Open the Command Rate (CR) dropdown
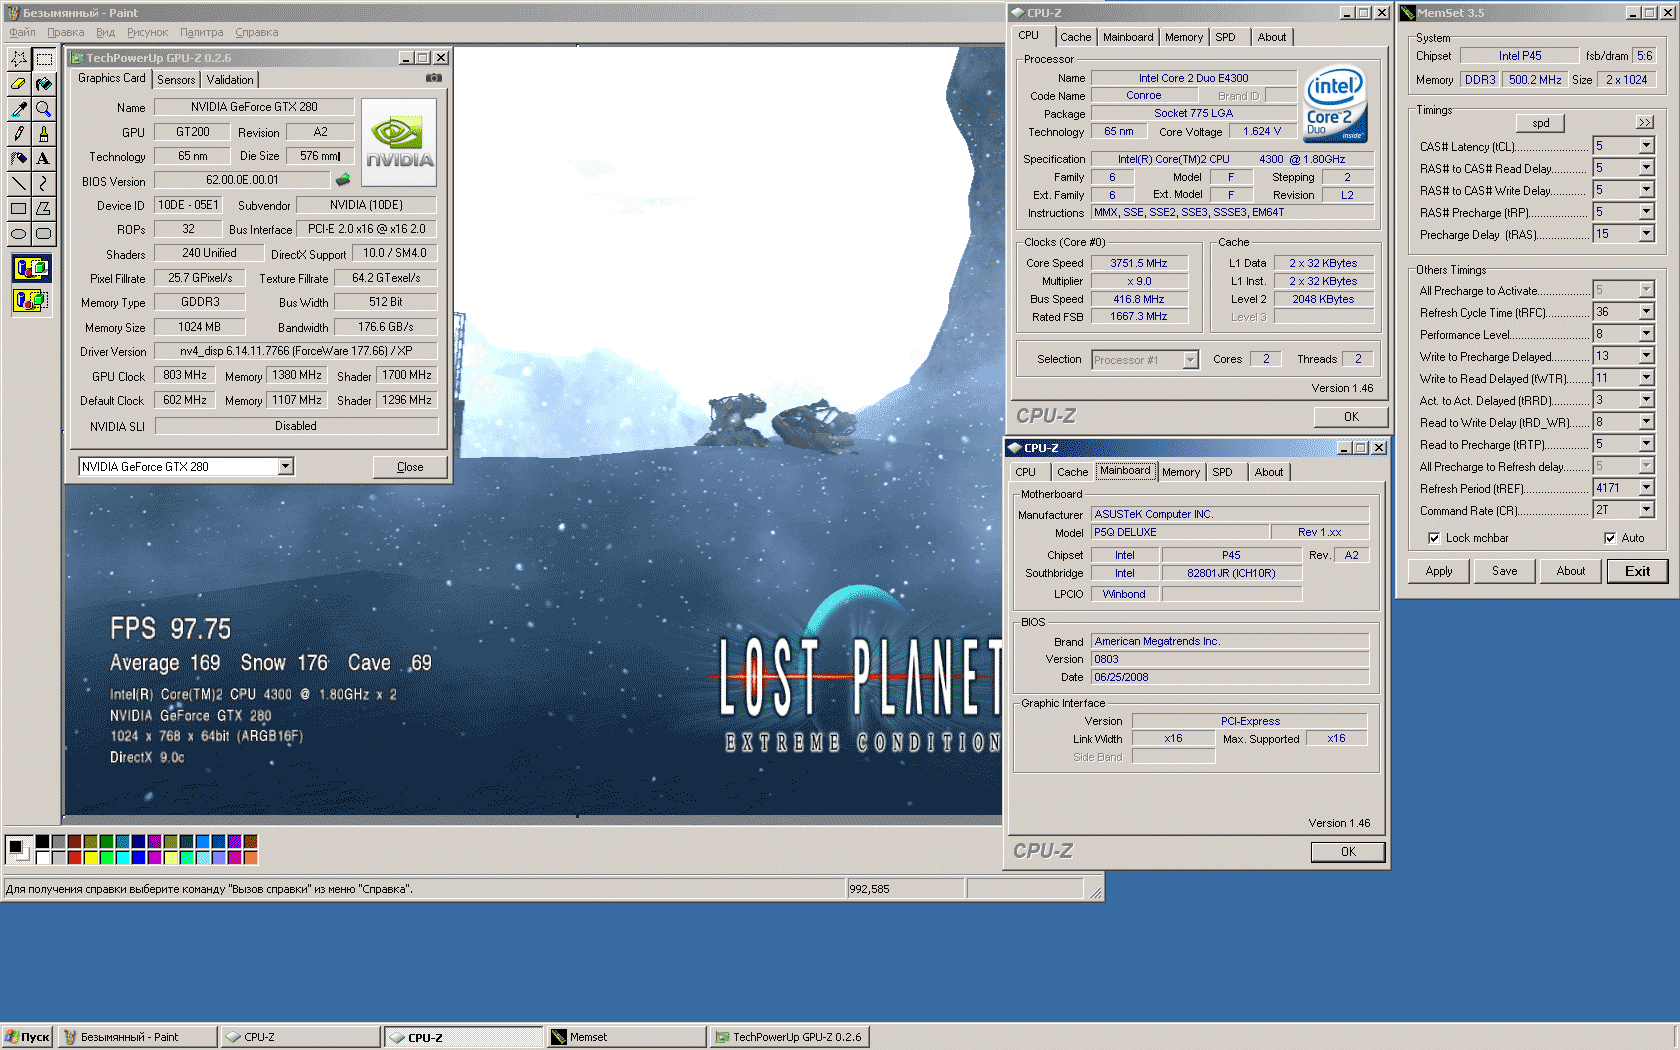Viewport: 1680px width, 1050px height. (1646, 510)
